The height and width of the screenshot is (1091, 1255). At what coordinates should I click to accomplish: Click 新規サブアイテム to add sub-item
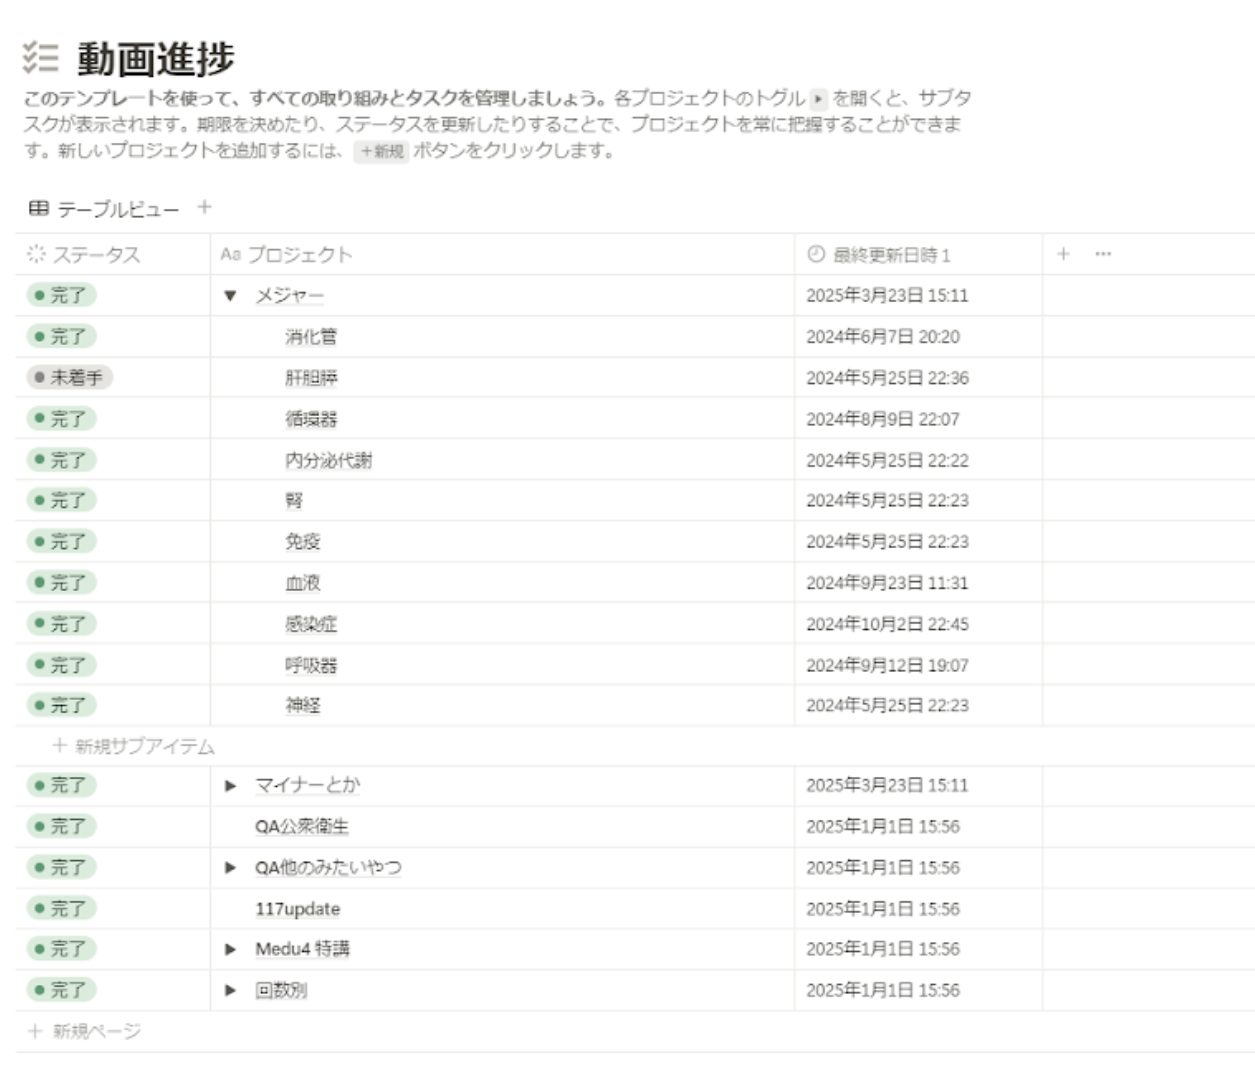point(134,746)
